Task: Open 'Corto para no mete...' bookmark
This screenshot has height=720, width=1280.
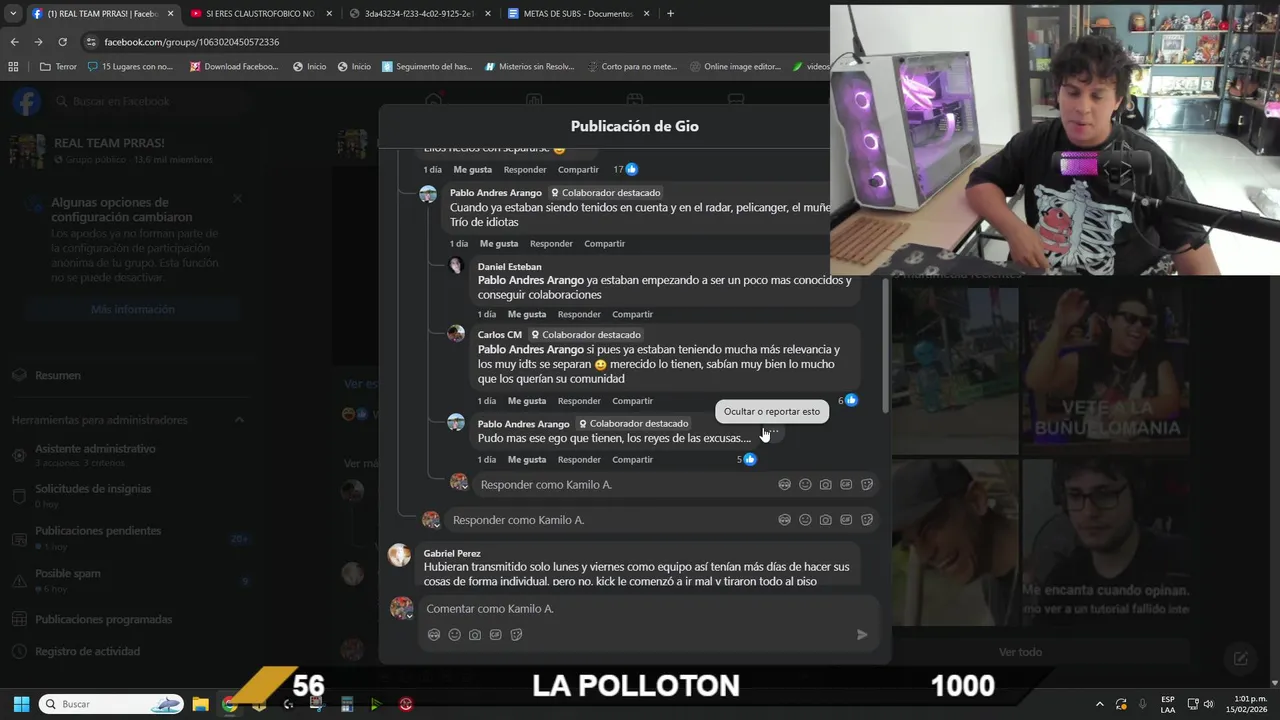Action: click(631, 67)
